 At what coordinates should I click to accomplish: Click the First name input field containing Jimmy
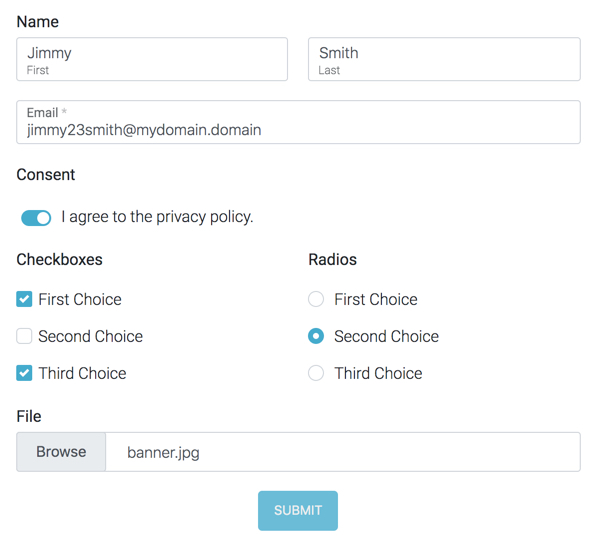(152, 59)
